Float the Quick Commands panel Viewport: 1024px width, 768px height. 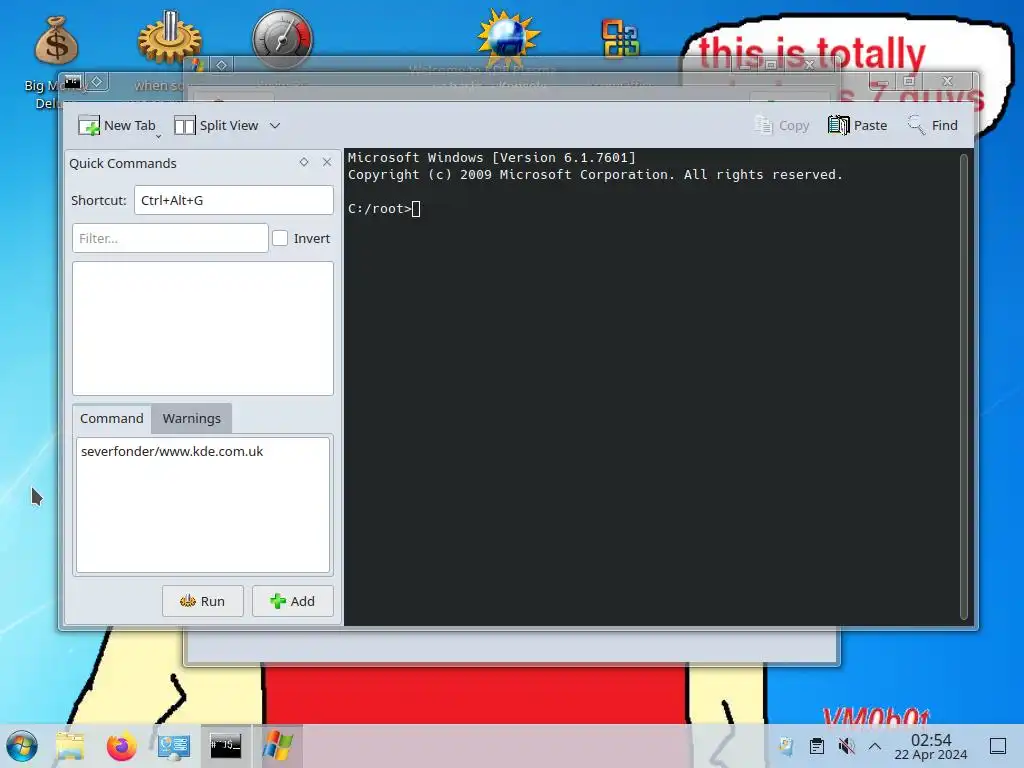(x=304, y=162)
